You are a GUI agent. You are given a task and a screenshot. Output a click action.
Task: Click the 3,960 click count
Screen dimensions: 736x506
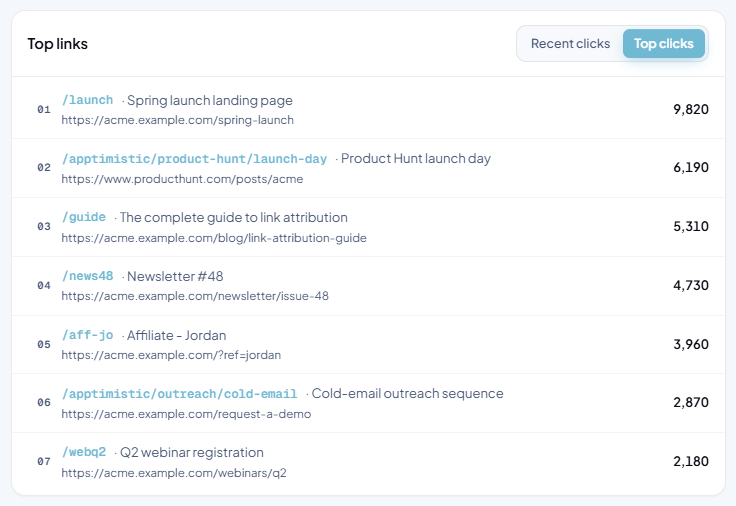[x=691, y=345]
